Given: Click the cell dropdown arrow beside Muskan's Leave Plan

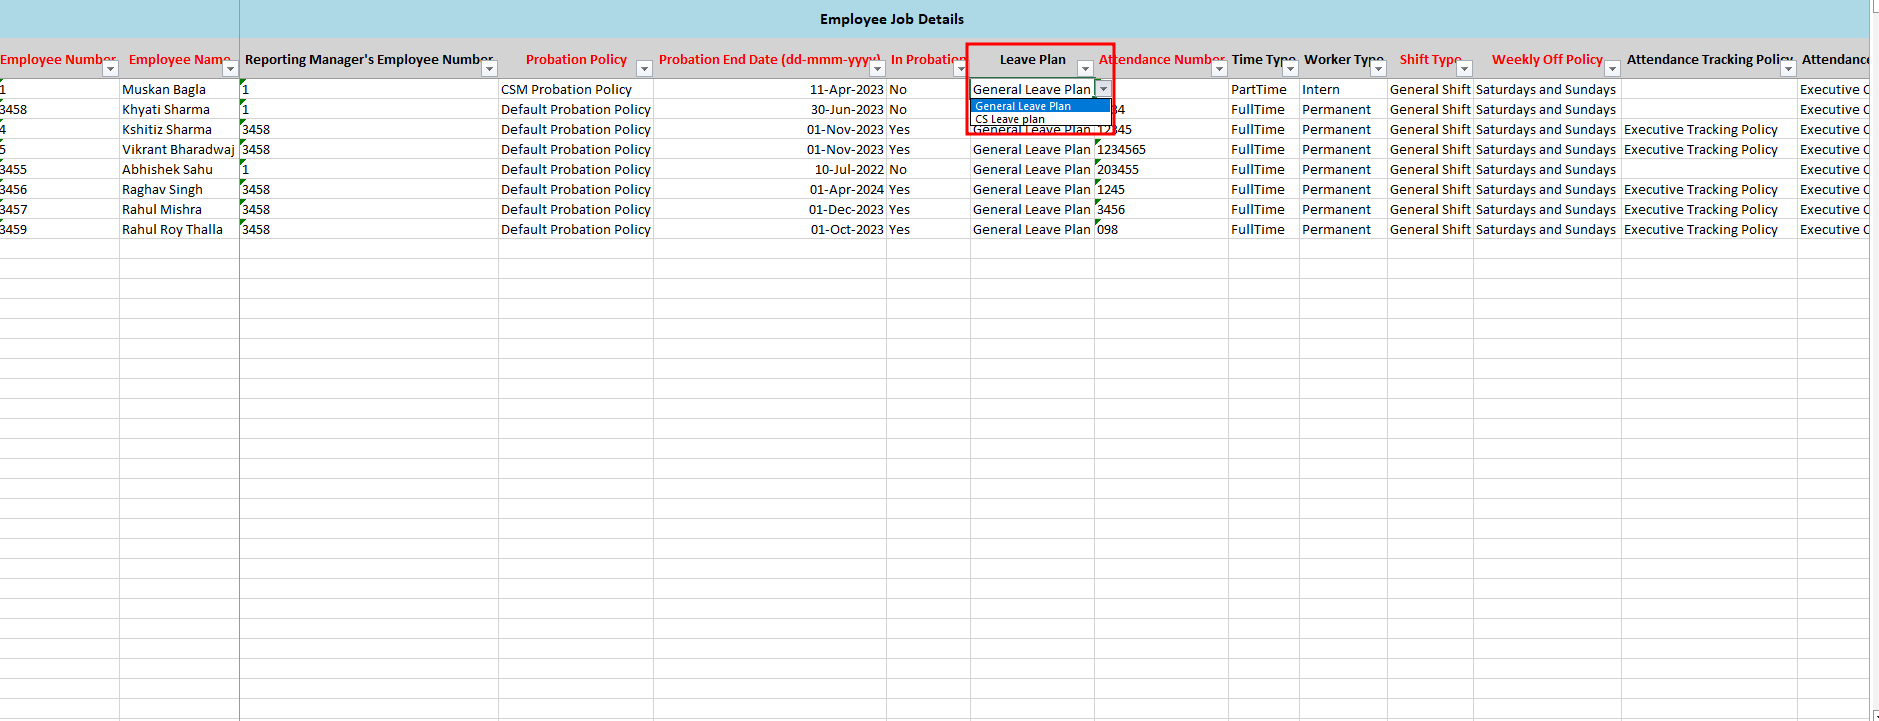Looking at the screenshot, I should [1103, 89].
